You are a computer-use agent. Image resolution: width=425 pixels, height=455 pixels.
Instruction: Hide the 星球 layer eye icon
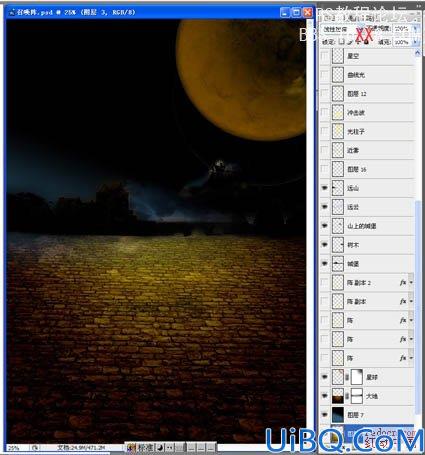324,377
